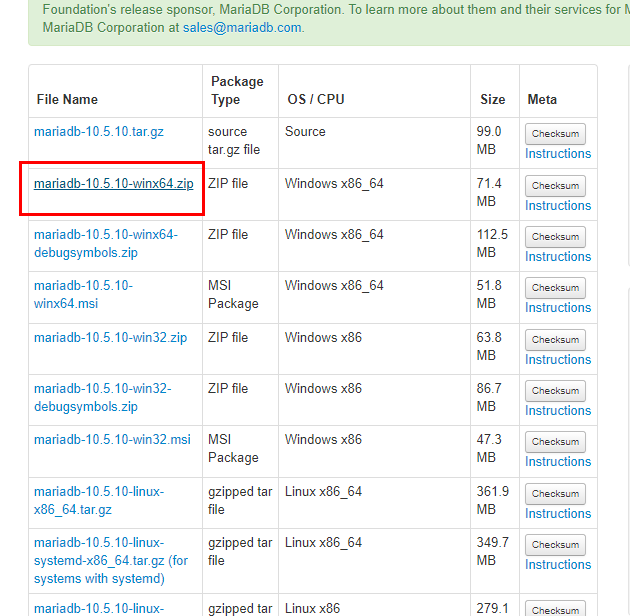Download mariadb-10.5.10-winx64-debugsymbols.zip
Image resolution: width=630 pixels, height=616 pixels.
(106, 244)
